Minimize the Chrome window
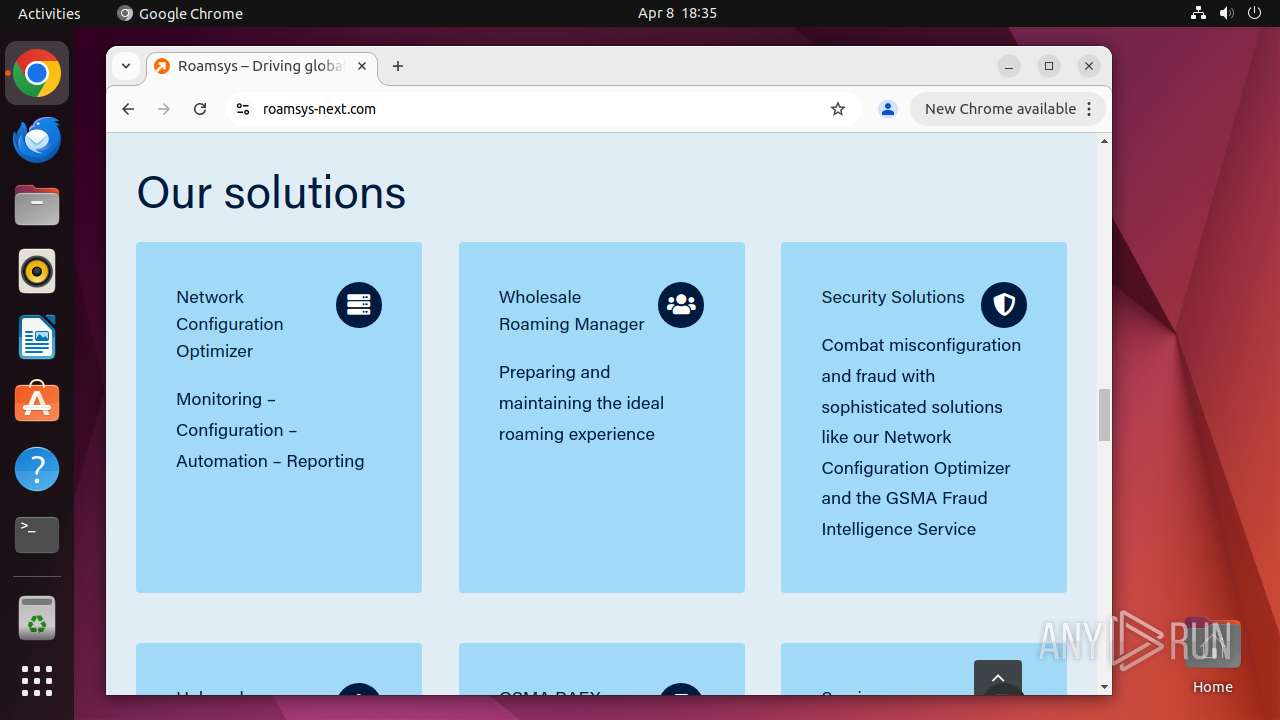The height and width of the screenshot is (720, 1280). click(x=1009, y=66)
